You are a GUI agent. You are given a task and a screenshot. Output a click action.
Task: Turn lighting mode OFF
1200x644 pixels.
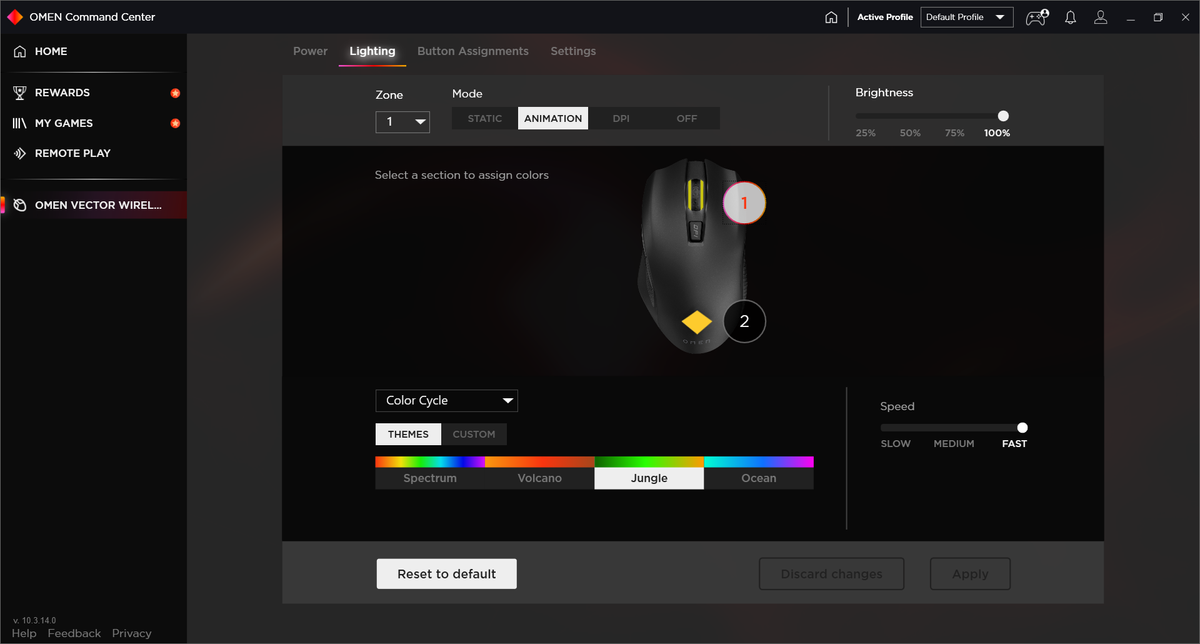click(687, 118)
